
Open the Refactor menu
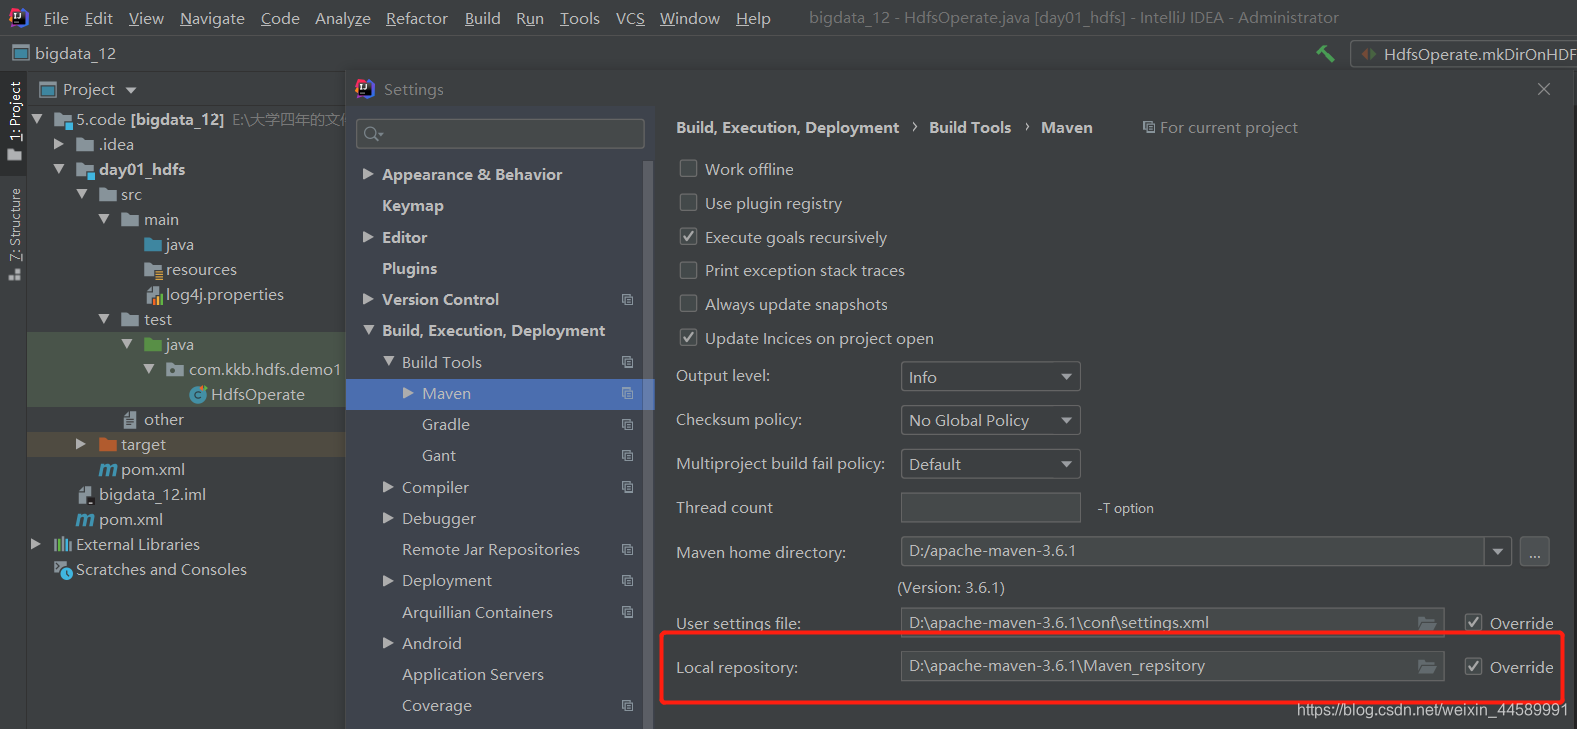tap(417, 18)
